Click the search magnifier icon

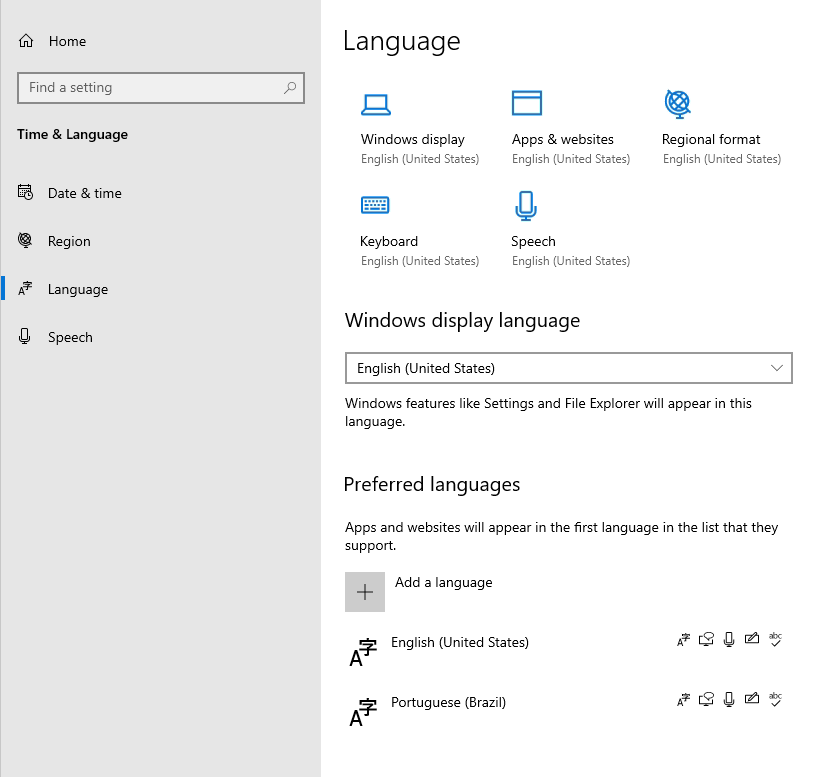290,88
